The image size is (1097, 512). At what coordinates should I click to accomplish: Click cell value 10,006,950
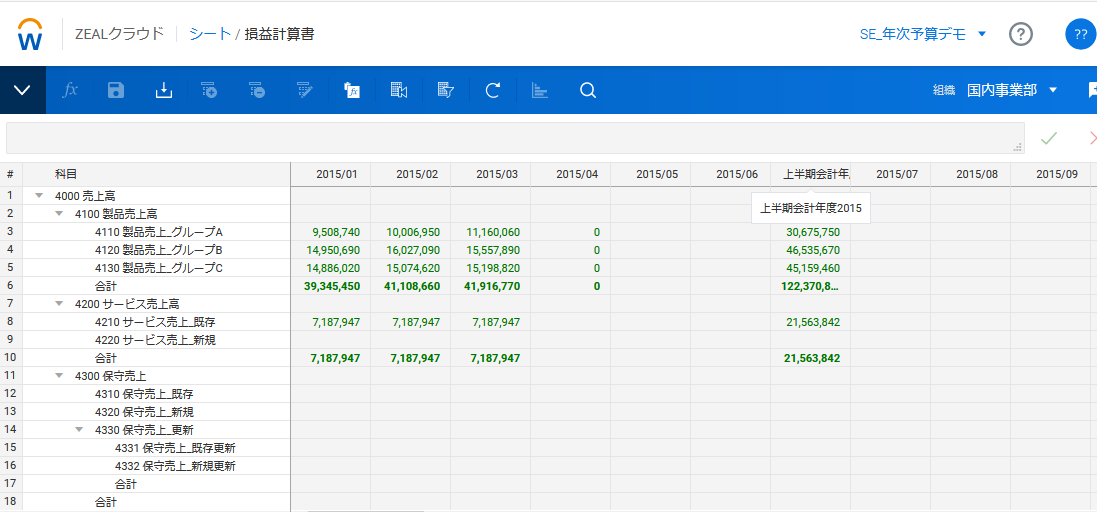click(x=412, y=232)
